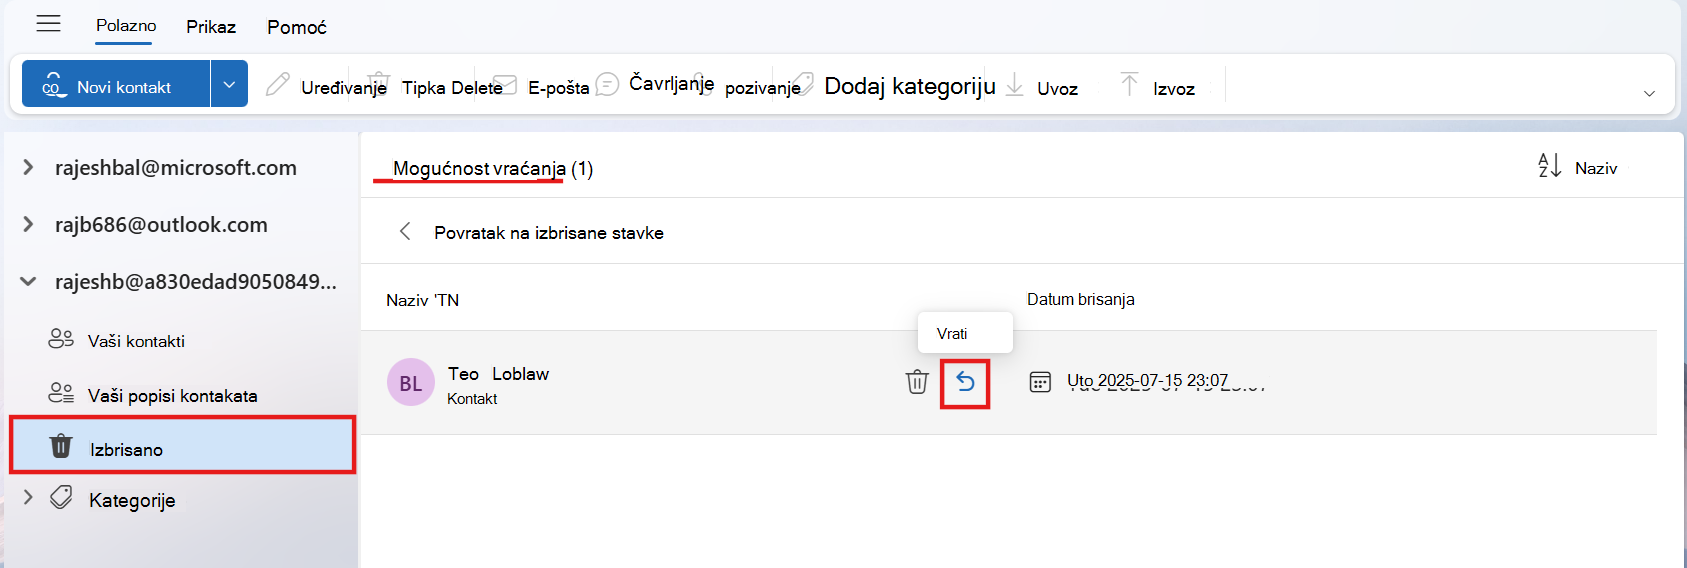
Task: Click the Uvoz import arrow icon
Action: point(1014,85)
